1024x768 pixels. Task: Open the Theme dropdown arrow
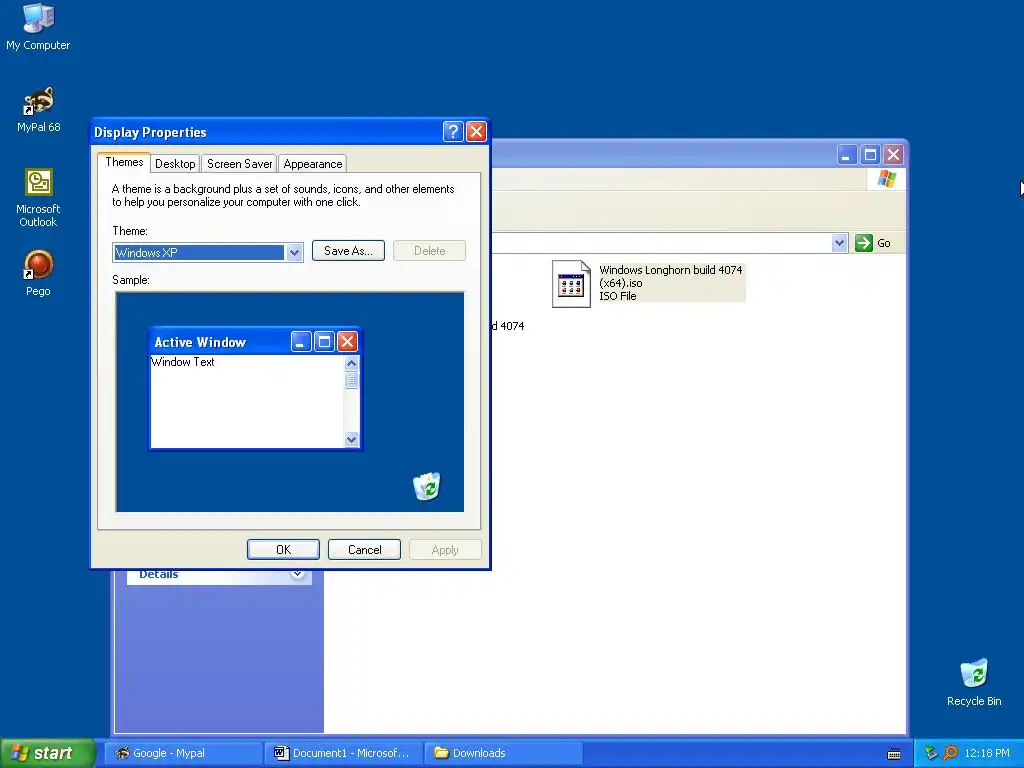[294, 253]
